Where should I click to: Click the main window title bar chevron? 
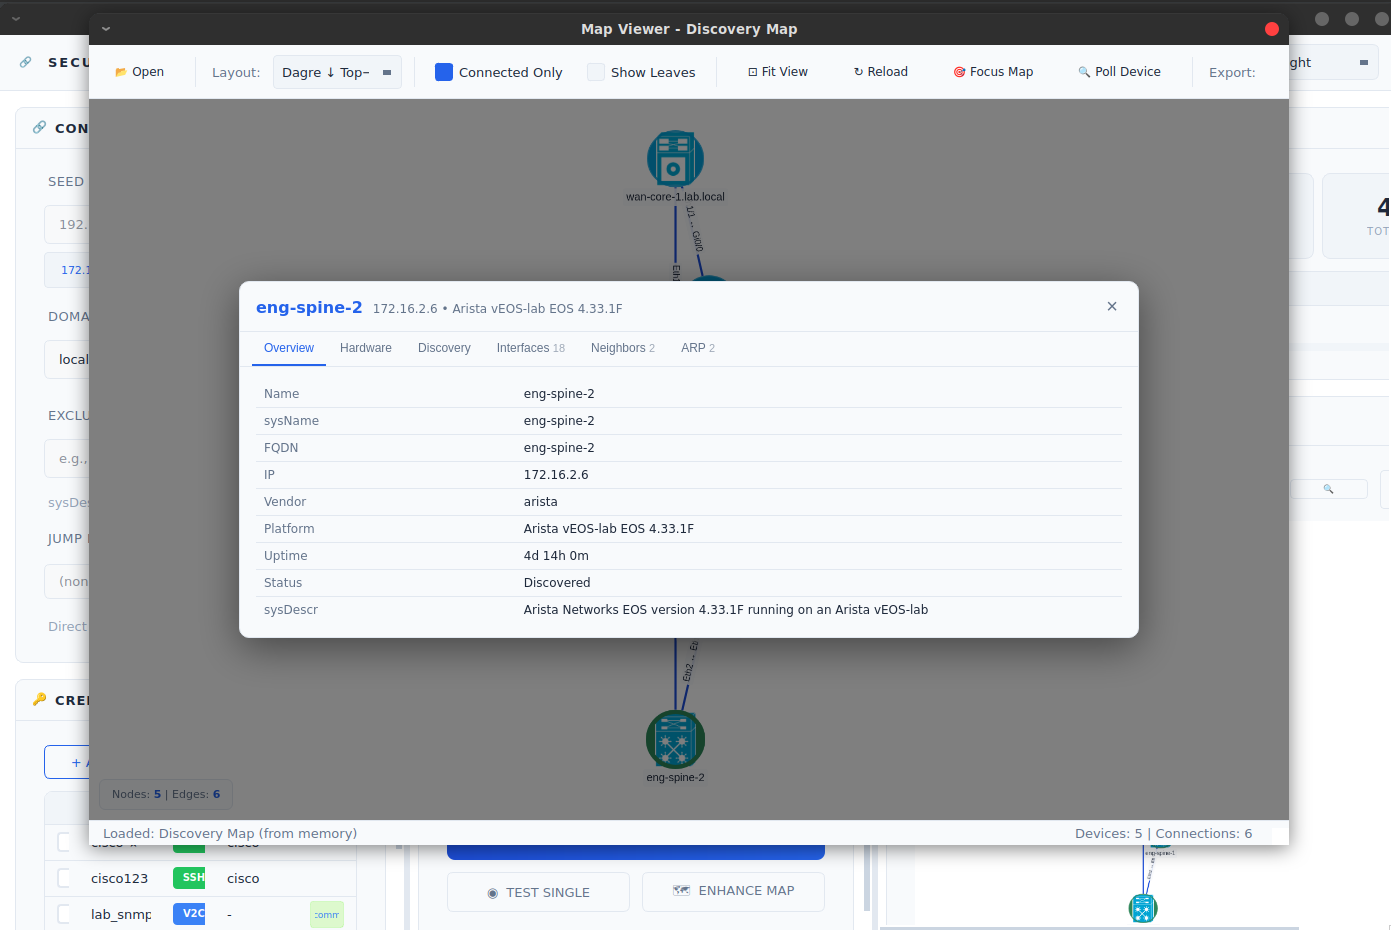point(16,18)
